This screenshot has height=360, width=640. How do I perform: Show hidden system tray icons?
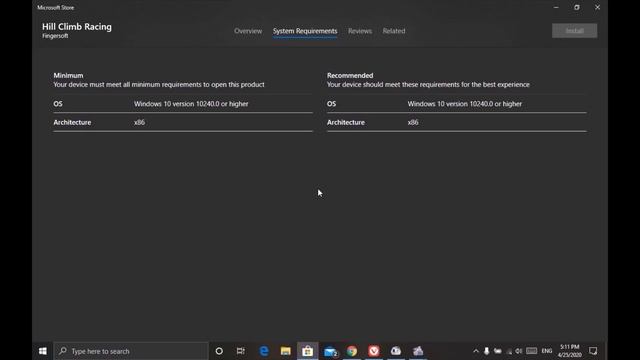476,351
